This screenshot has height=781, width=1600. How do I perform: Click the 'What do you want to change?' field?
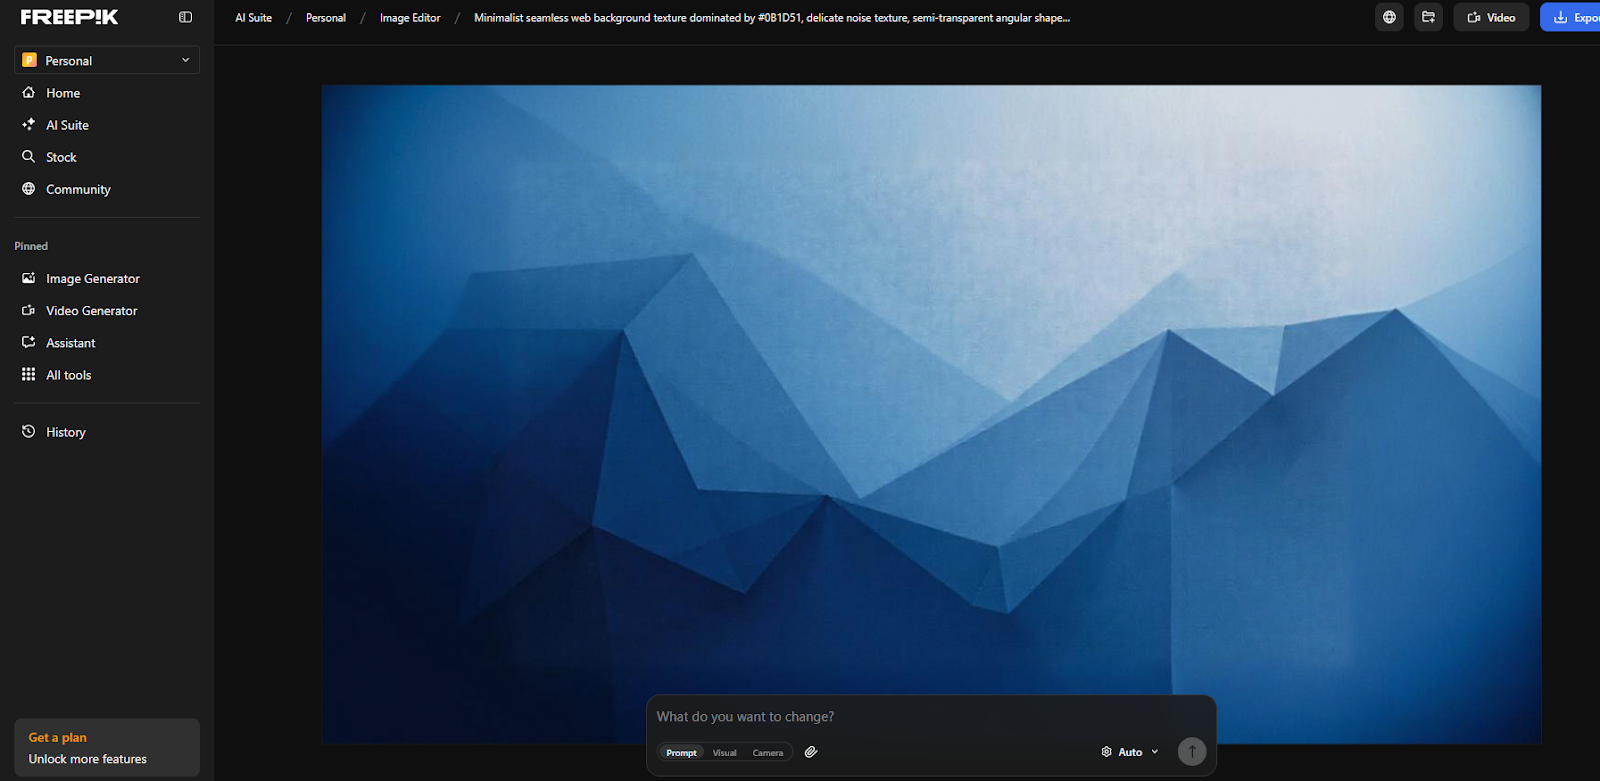click(x=930, y=717)
